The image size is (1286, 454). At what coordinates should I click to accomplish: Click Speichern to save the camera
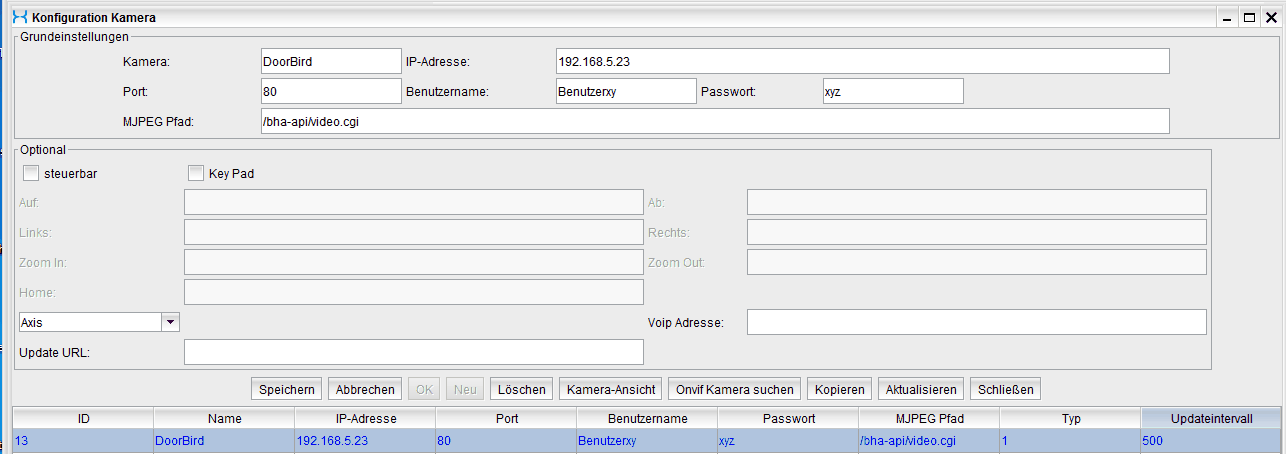[286, 389]
